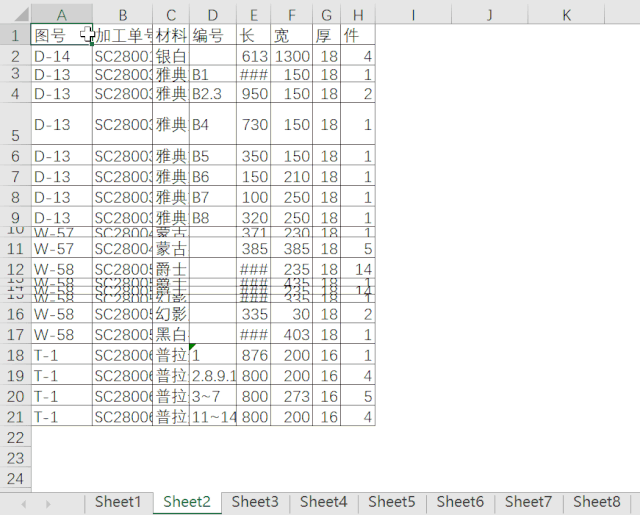Click cell 2.8.9.1 in row 19
Viewport: 640px width, 515px height.
click(213, 375)
